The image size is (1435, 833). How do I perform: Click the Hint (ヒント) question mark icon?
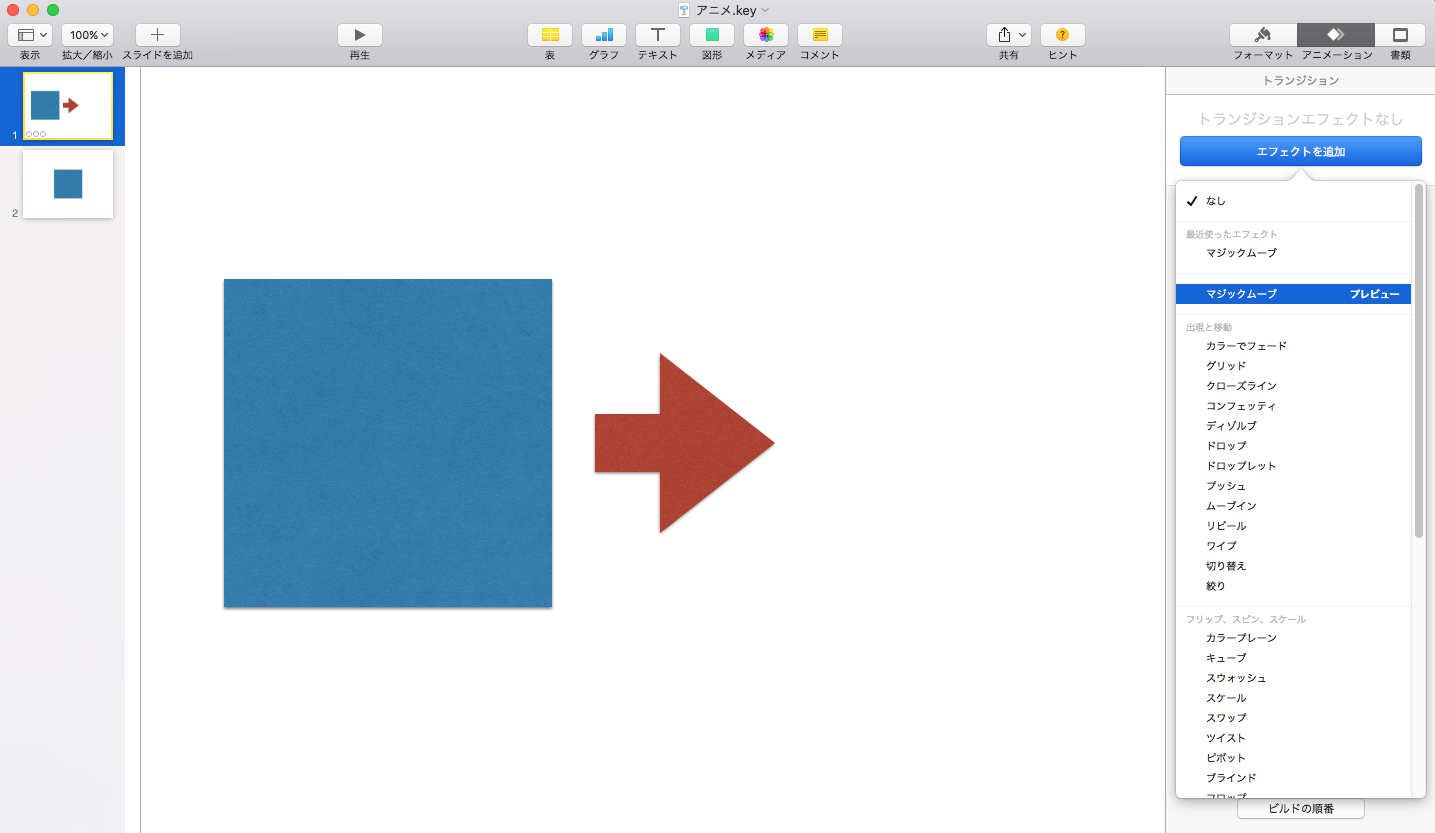1062,35
